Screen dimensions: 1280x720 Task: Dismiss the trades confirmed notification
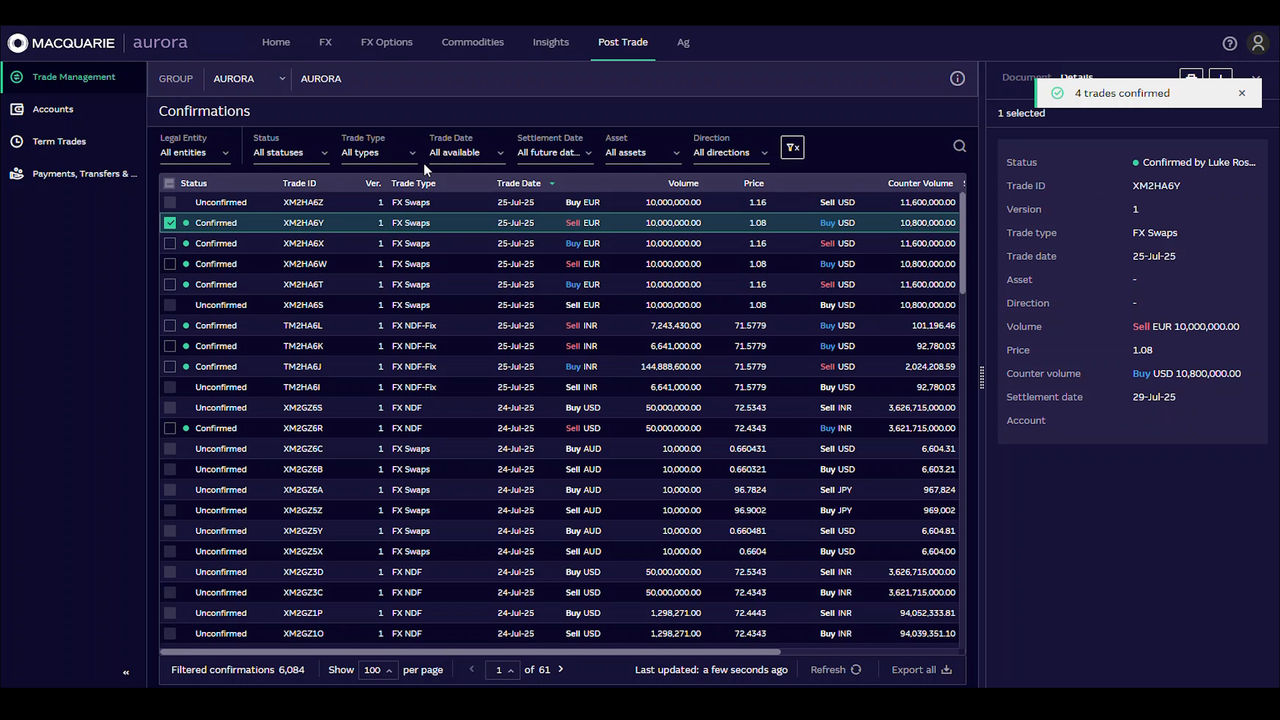[x=1242, y=93]
